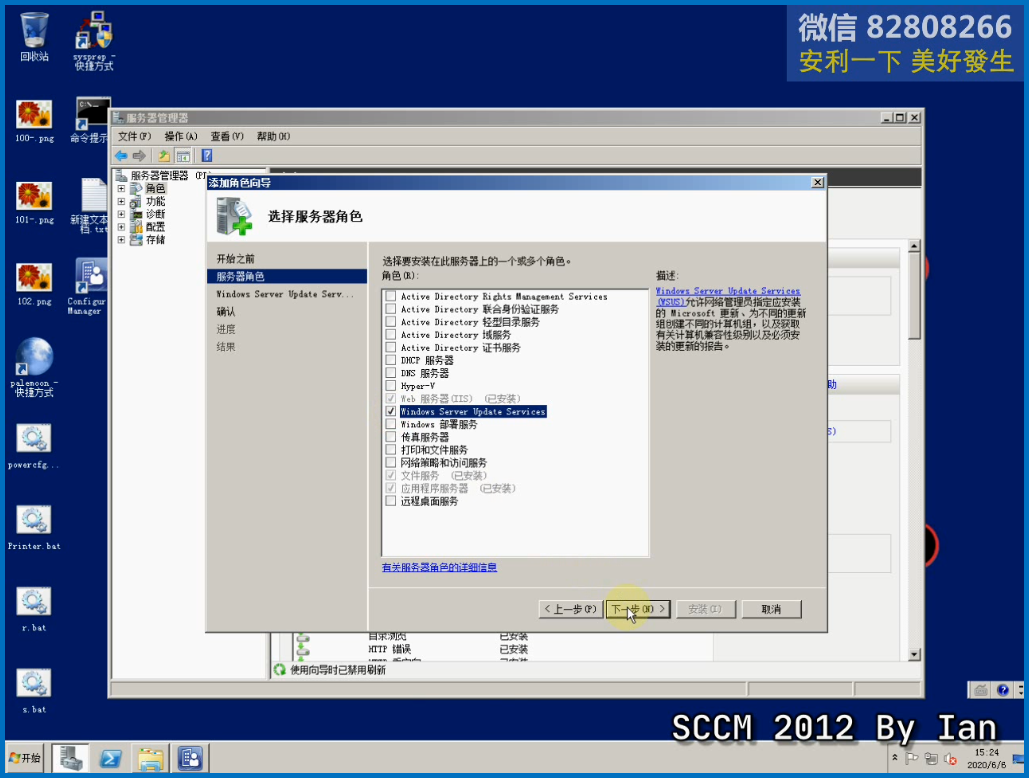Tick the Hyper-V role checkbox
The height and width of the screenshot is (778, 1029).
(x=390, y=386)
